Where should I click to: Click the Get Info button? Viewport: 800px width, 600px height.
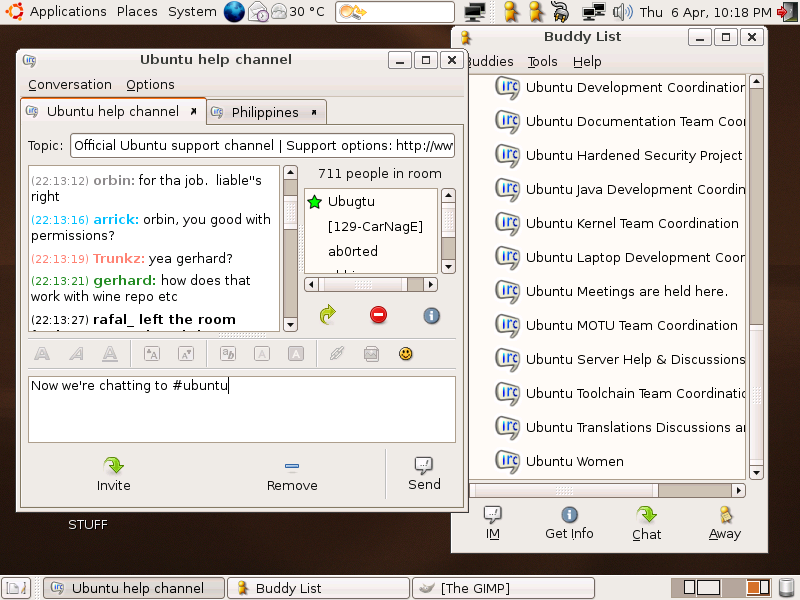pos(569,523)
